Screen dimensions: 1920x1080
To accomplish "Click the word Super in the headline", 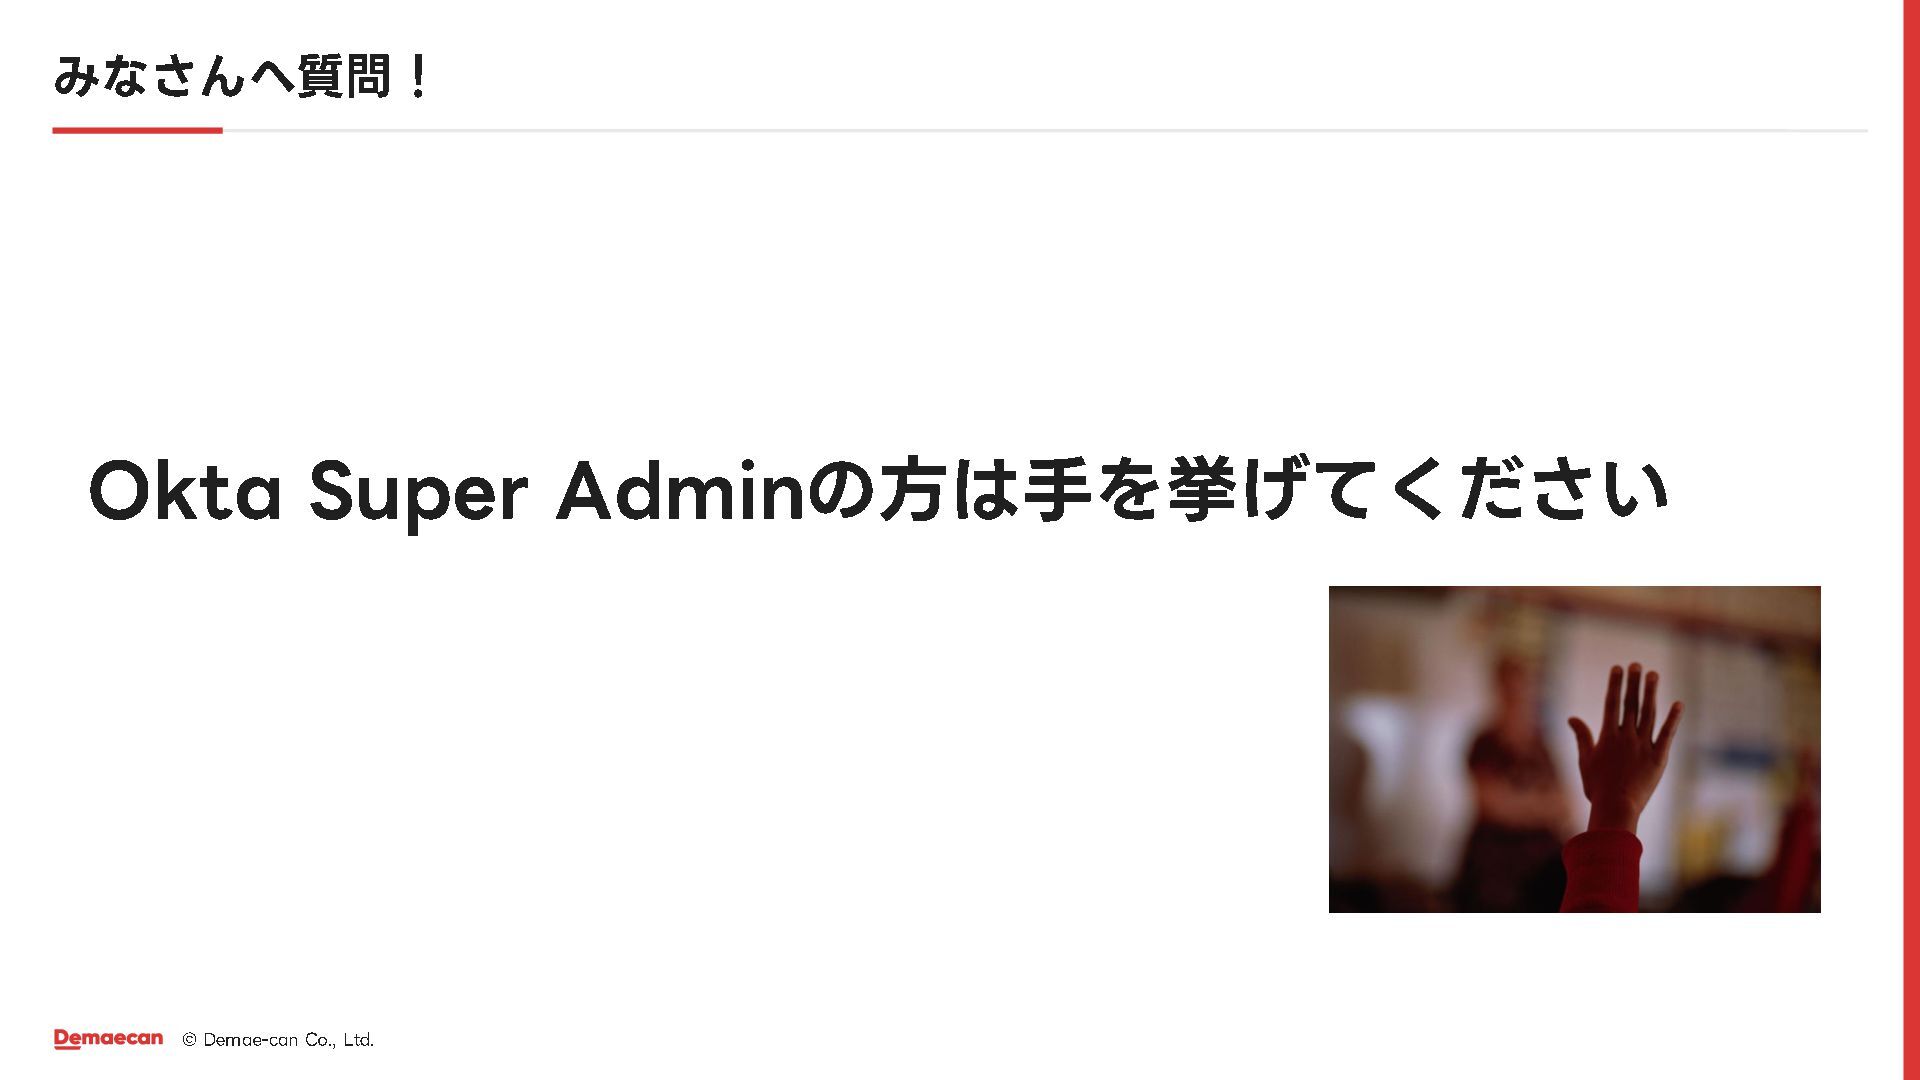I will tap(418, 493).
